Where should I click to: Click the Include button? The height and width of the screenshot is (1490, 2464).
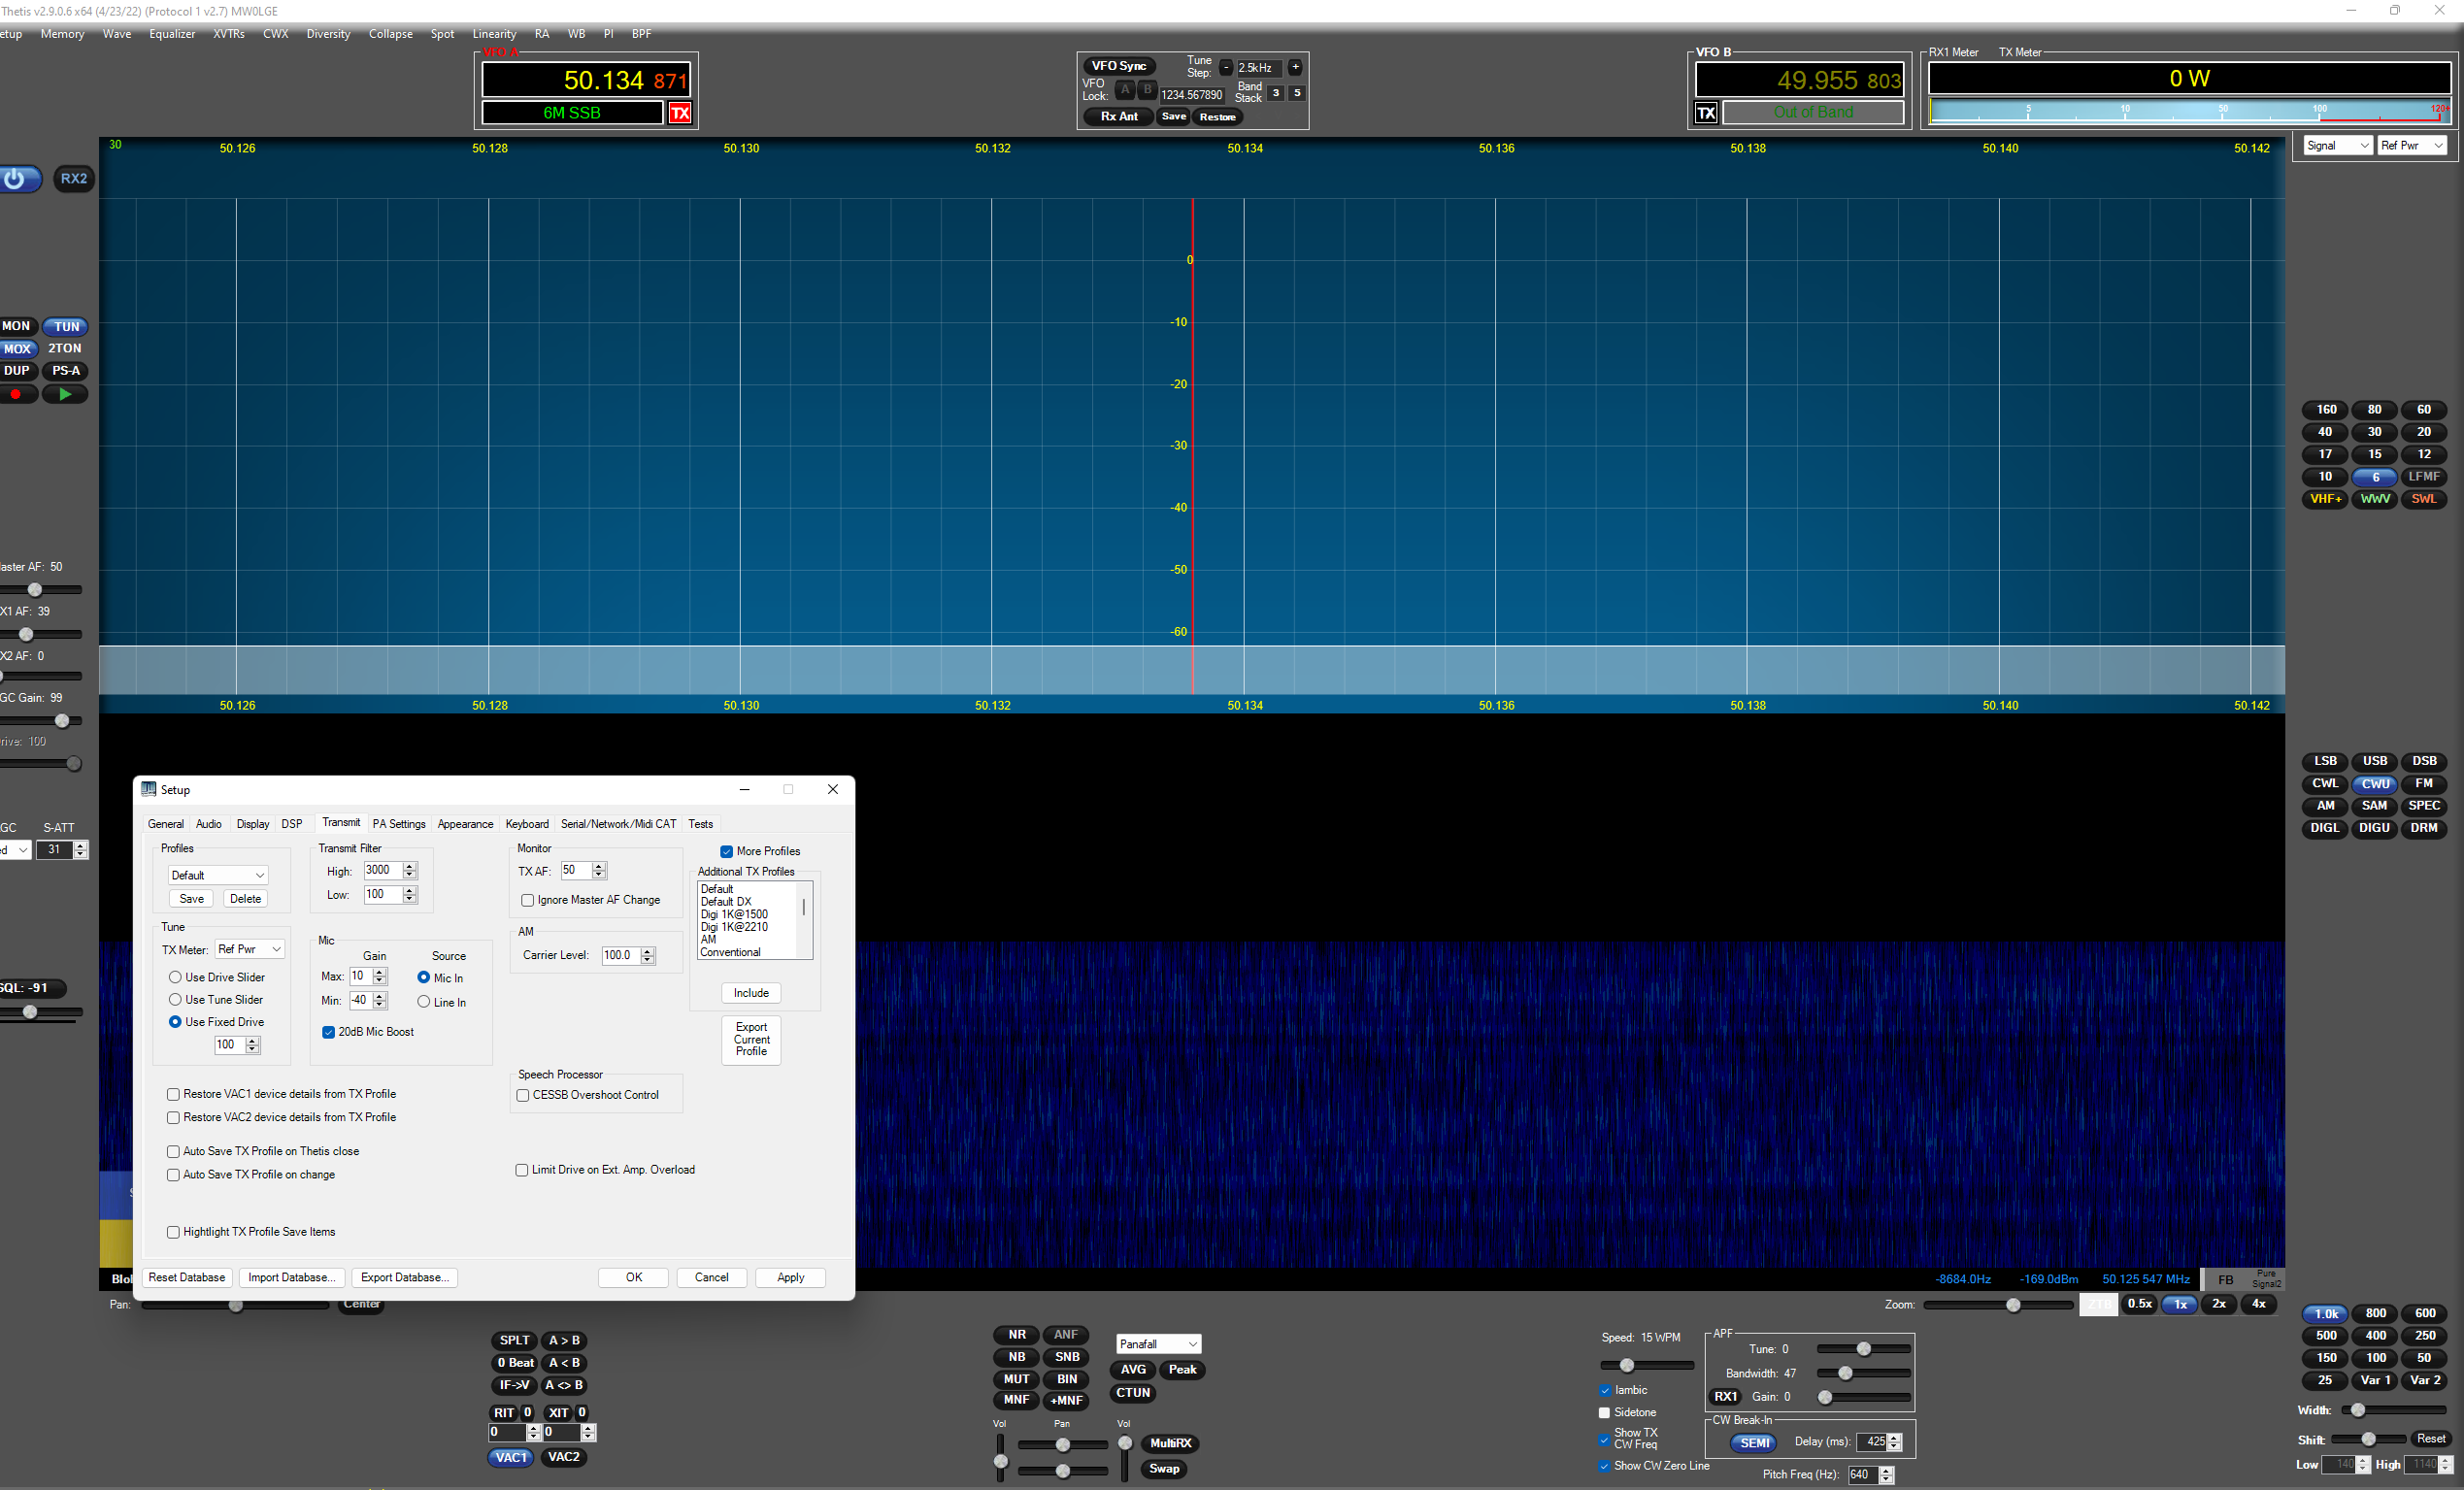(x=751, y=994)
